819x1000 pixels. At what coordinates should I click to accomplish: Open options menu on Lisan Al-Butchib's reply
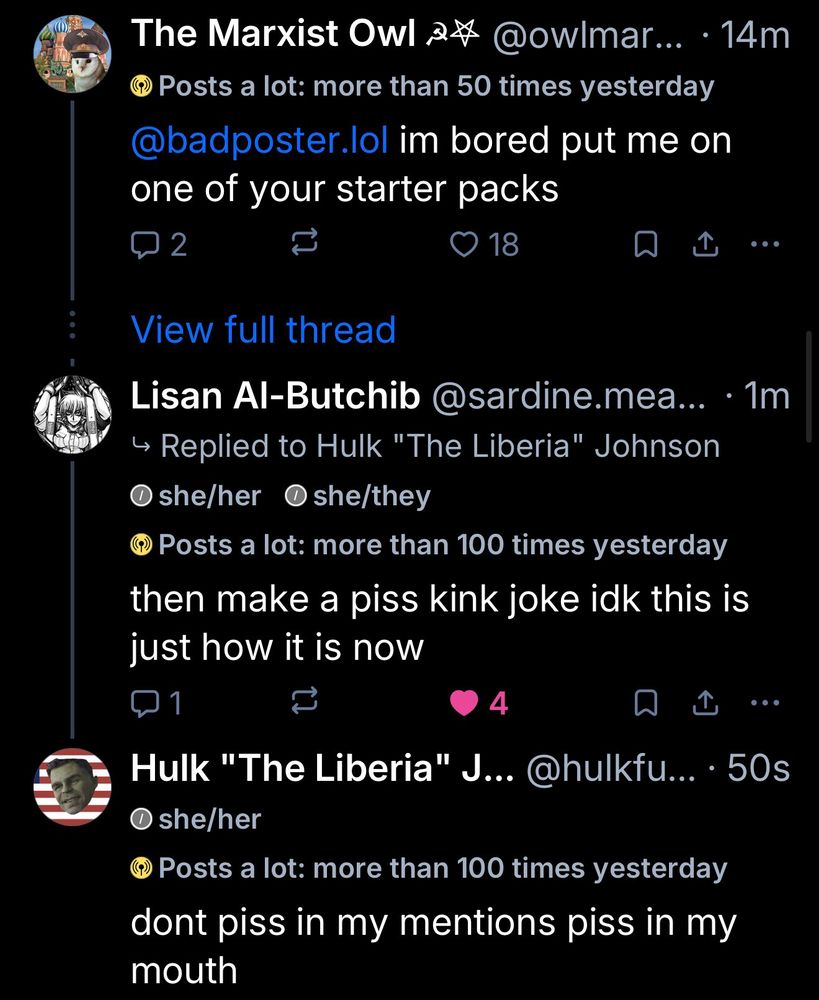765,702
